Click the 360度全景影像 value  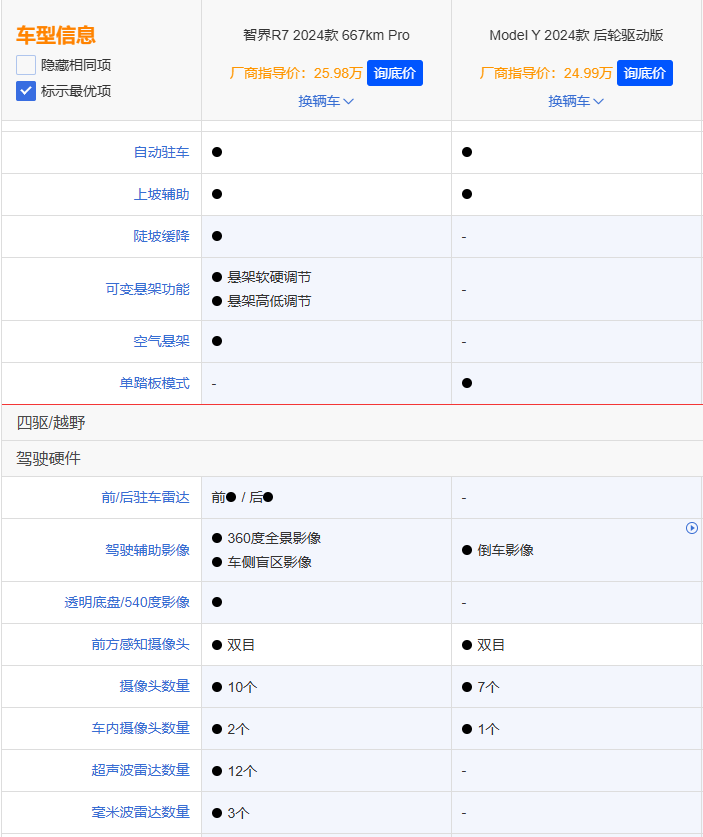tap(274, 538)
